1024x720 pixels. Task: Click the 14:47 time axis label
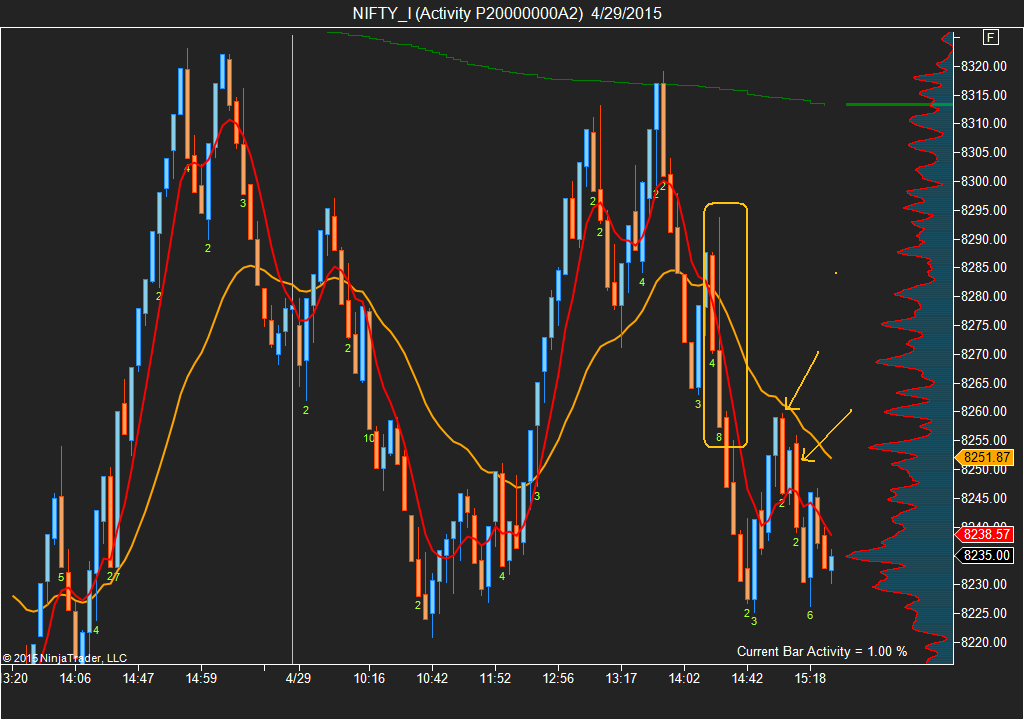point(138,678)
